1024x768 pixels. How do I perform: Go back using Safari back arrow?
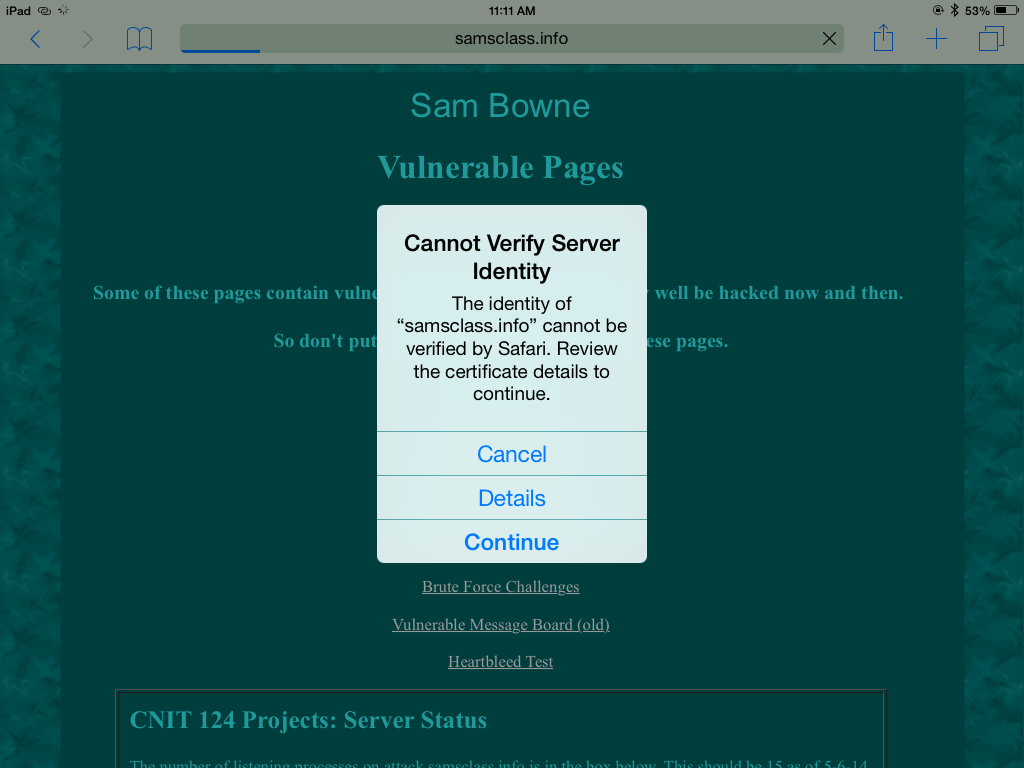pos(35,39)
